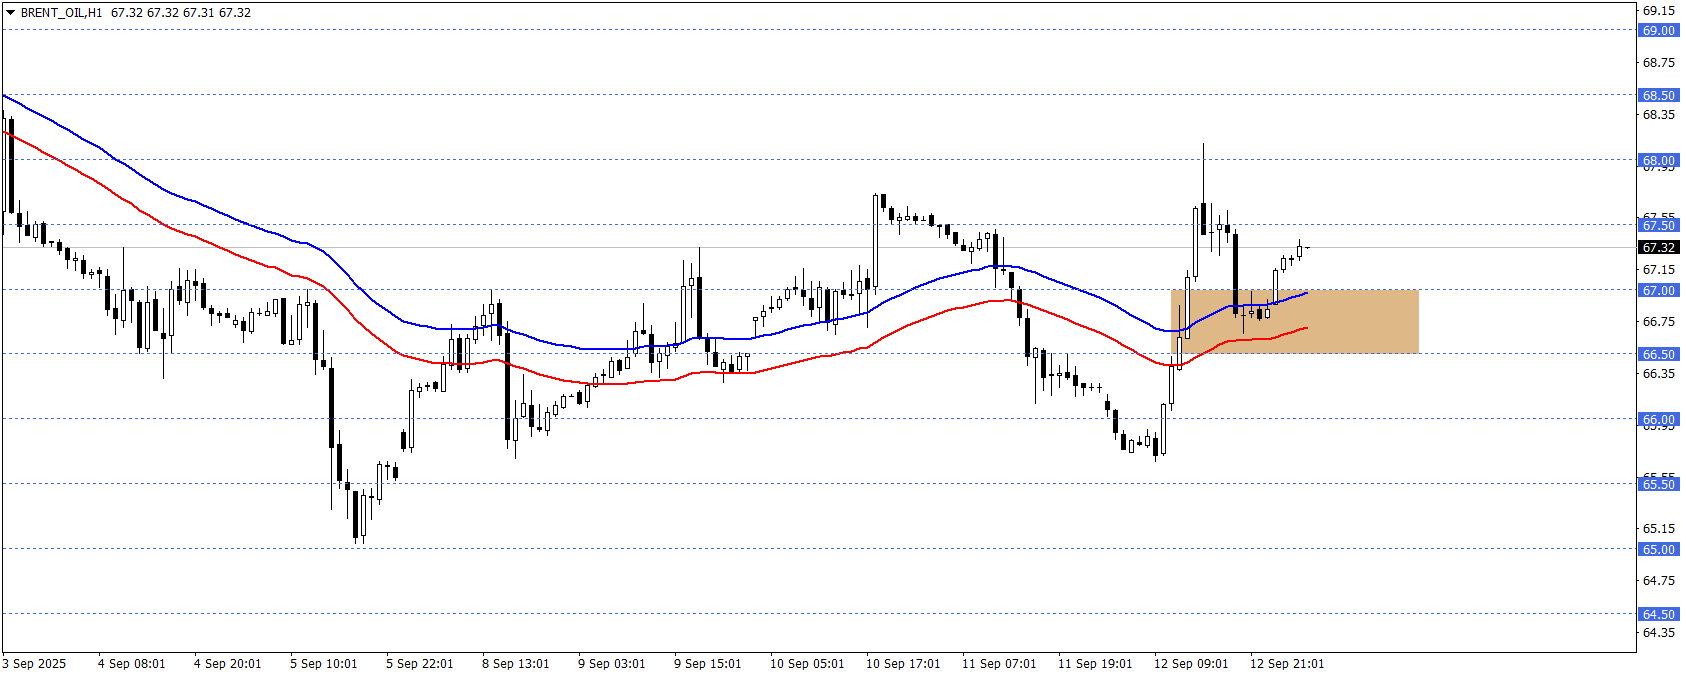Click the 68.35 price scale value
This screenshot has height=676, width=1686.
click(x=1658, y=114)
